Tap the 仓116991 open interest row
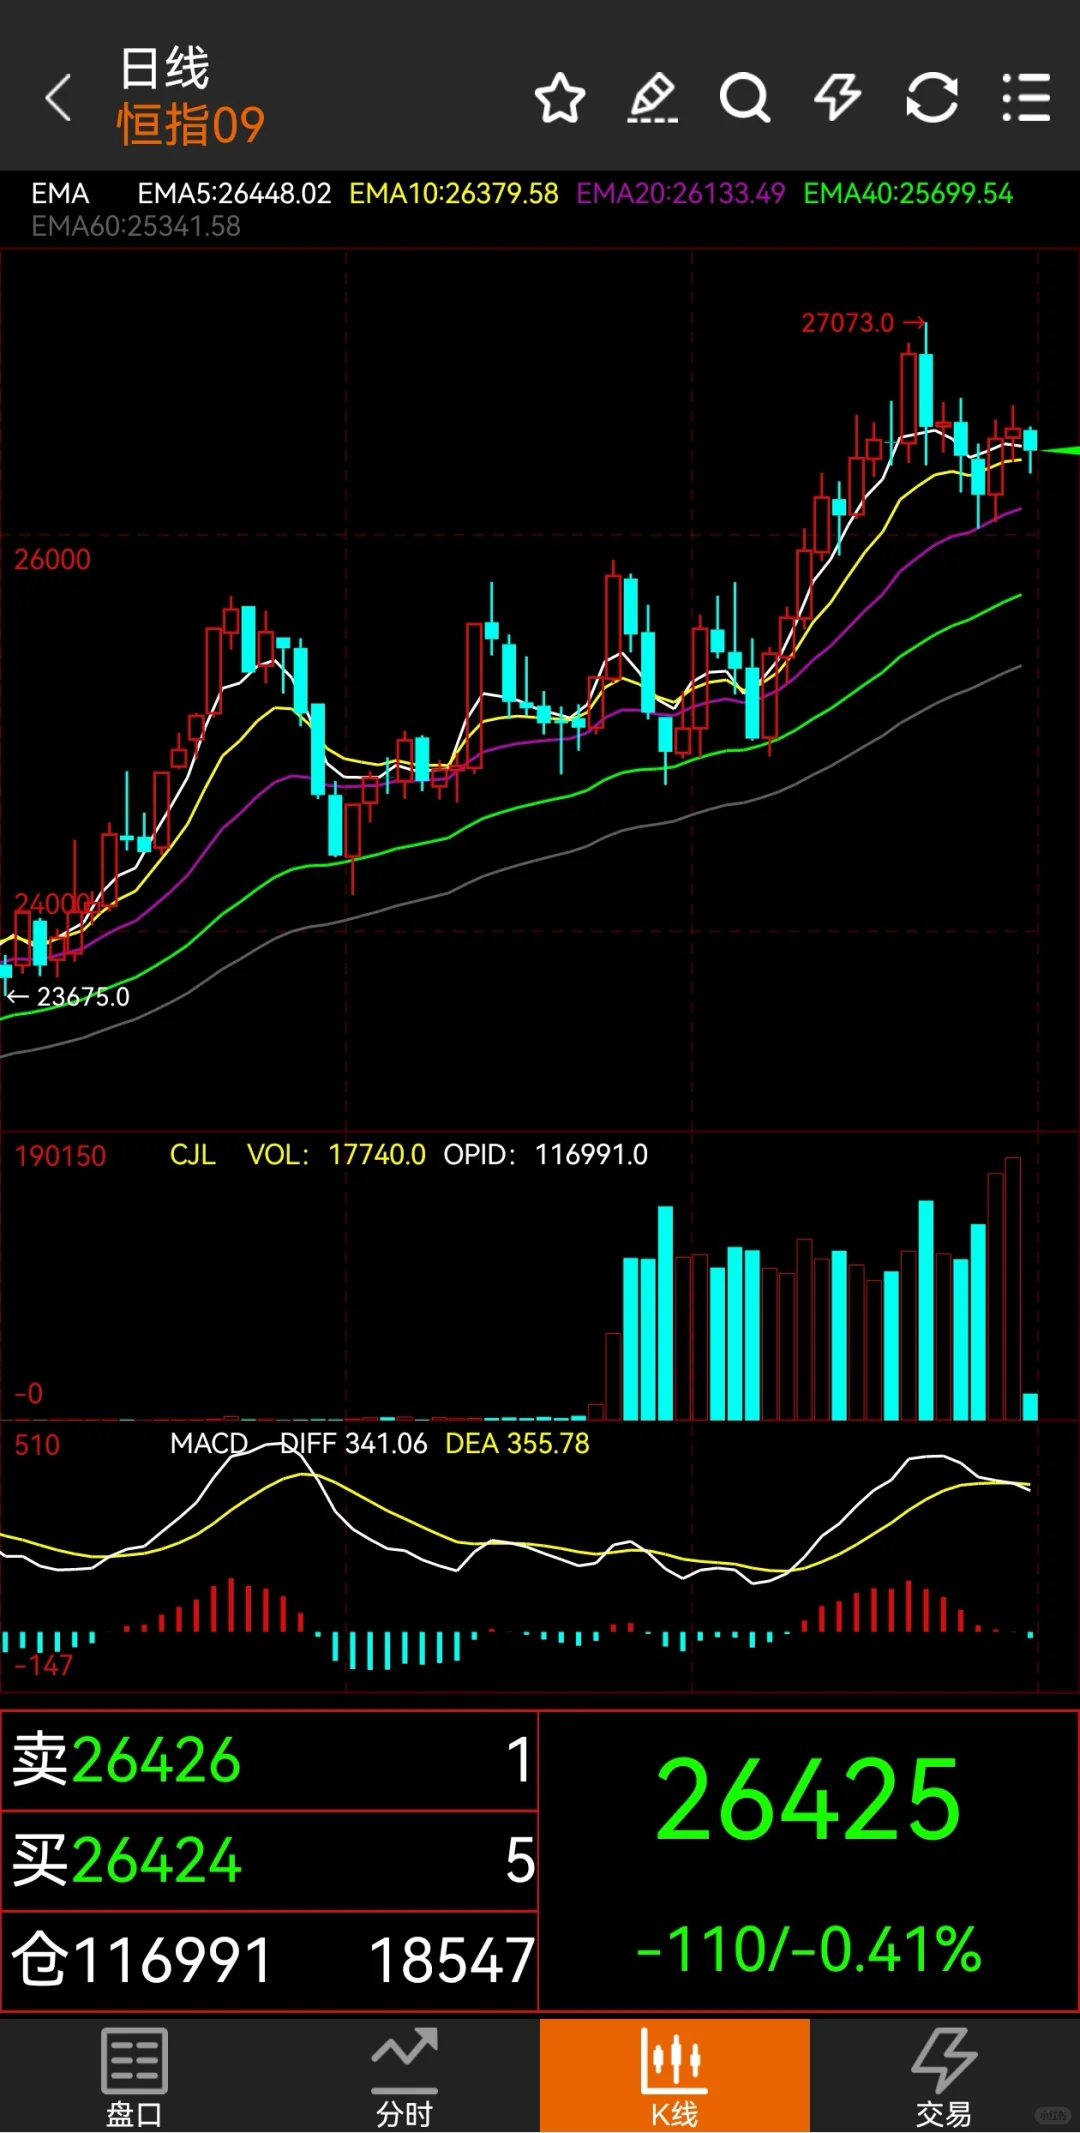 270,1960
